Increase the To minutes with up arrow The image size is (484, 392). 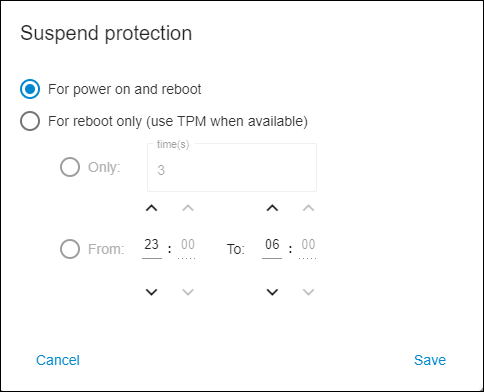pyautogui.click(x=308, y=208)
